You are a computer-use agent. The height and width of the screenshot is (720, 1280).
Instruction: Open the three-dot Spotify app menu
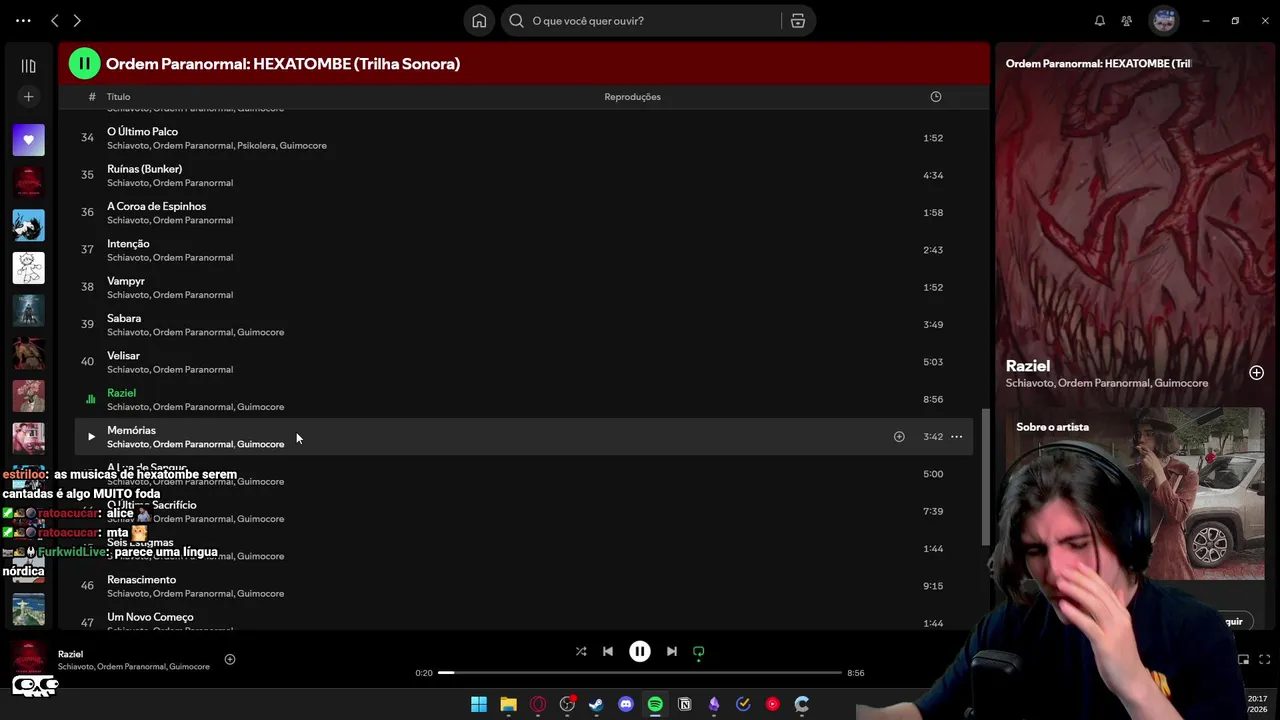pos(23,21)
